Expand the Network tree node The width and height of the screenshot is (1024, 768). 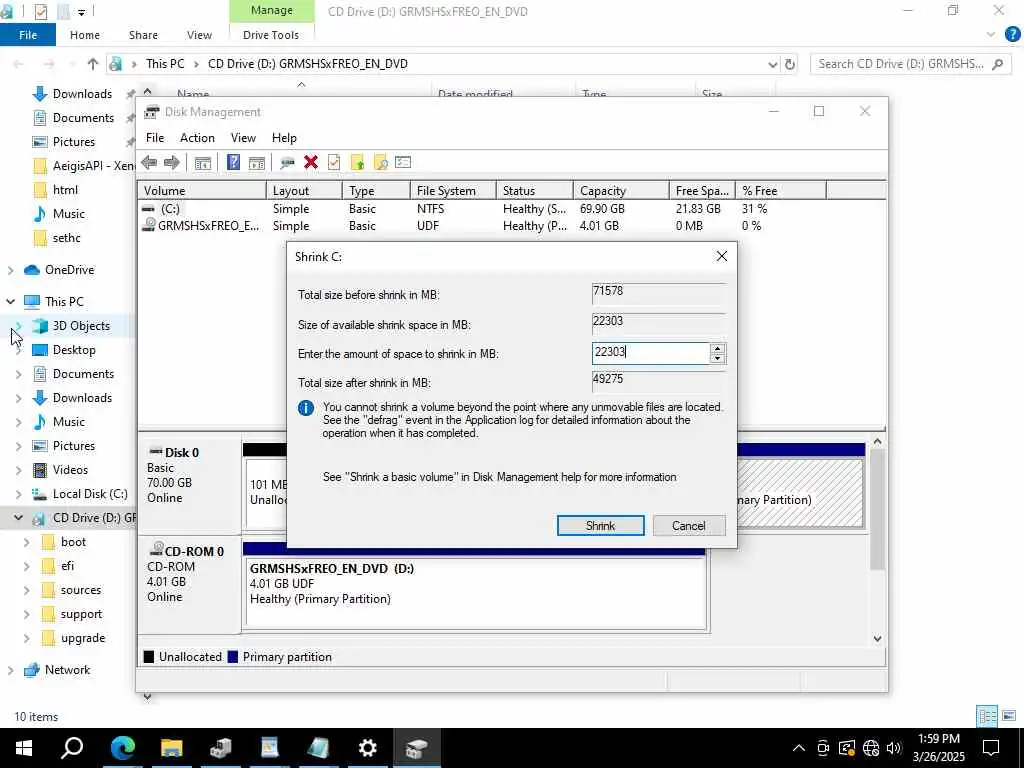point(10,670)
